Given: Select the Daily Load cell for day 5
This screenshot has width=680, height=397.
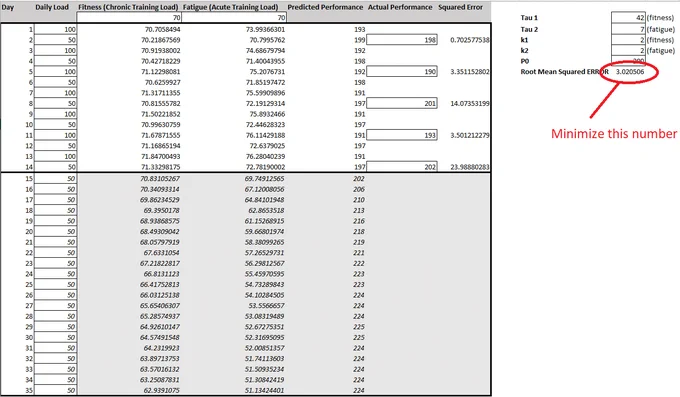Looking at the screenshot, I should coord(55,72).
